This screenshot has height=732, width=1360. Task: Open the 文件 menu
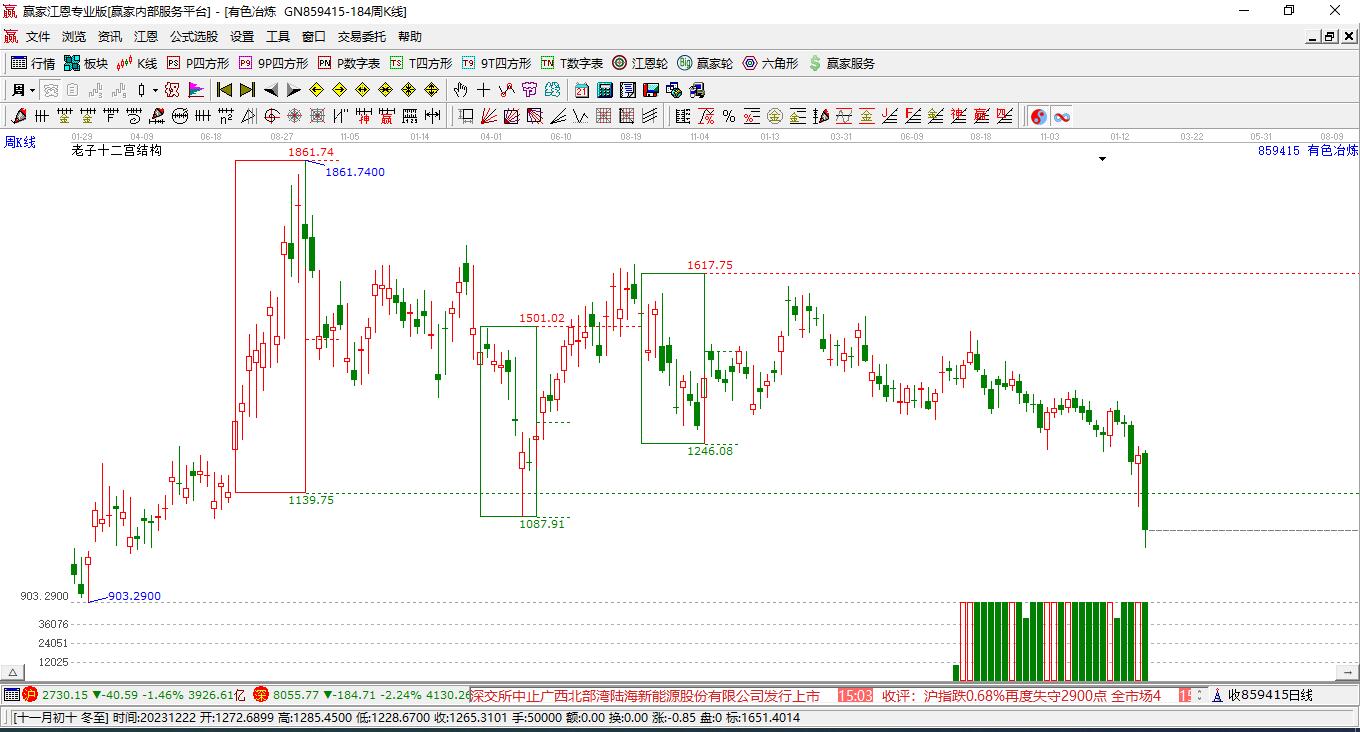(x=38, y=36)
